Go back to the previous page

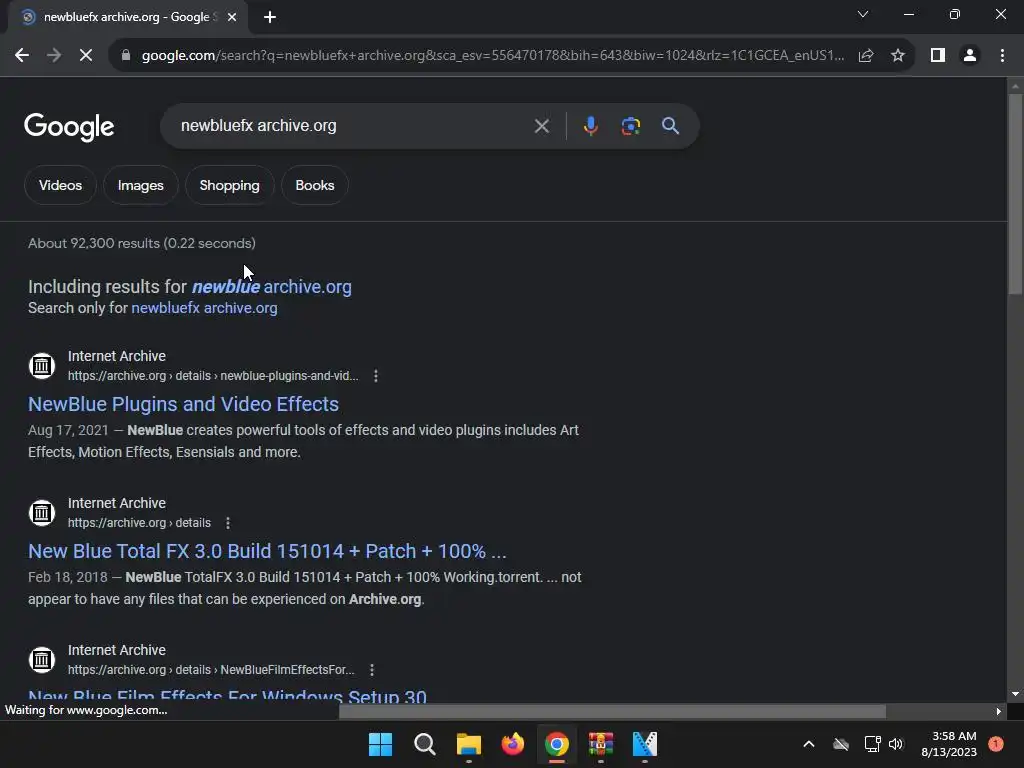22,56
